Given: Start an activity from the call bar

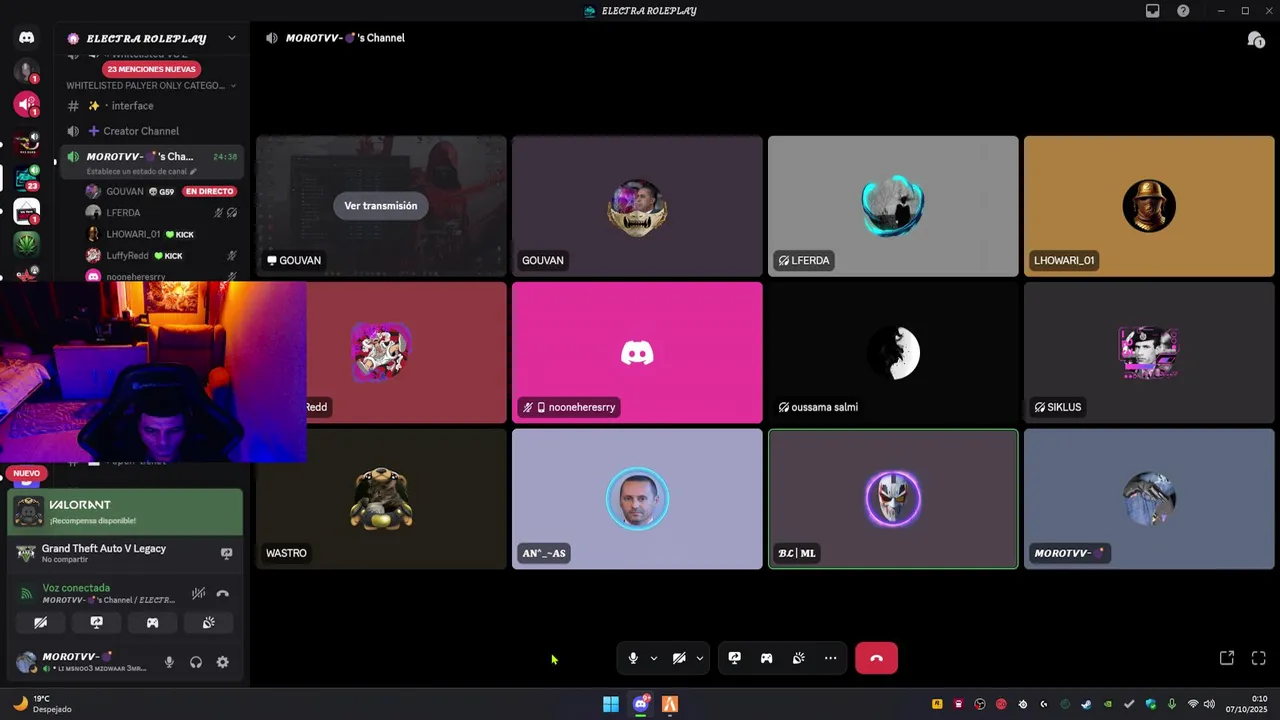Looking at the screenshot, I should pos(766,658).
